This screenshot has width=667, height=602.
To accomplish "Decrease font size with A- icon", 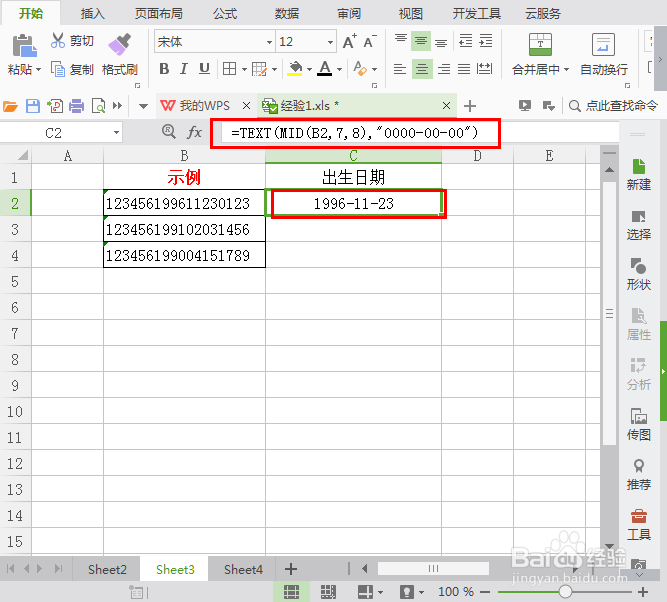I will 370,42.
